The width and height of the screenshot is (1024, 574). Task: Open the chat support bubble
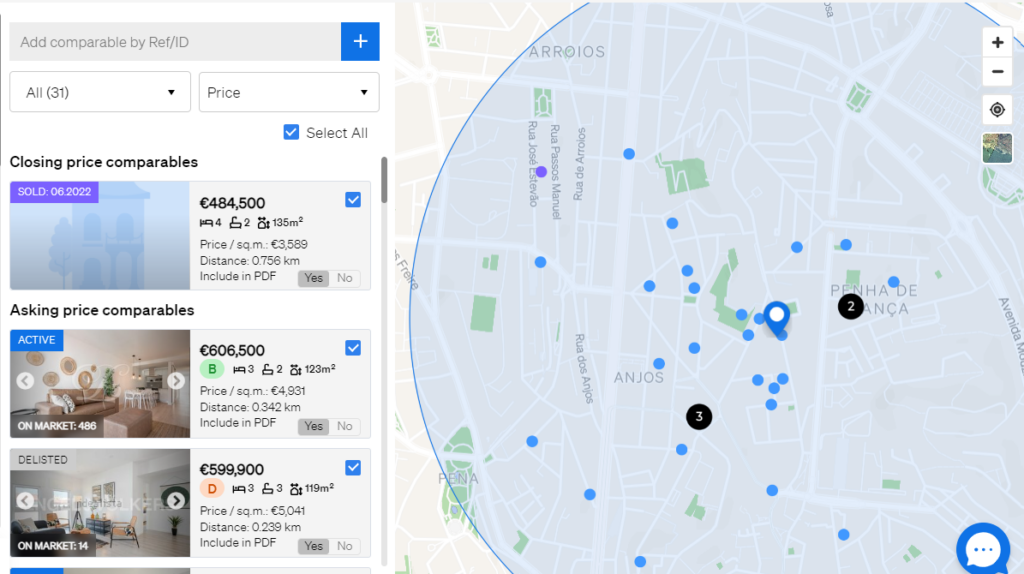pyautogui.click(x=983, y=549)
